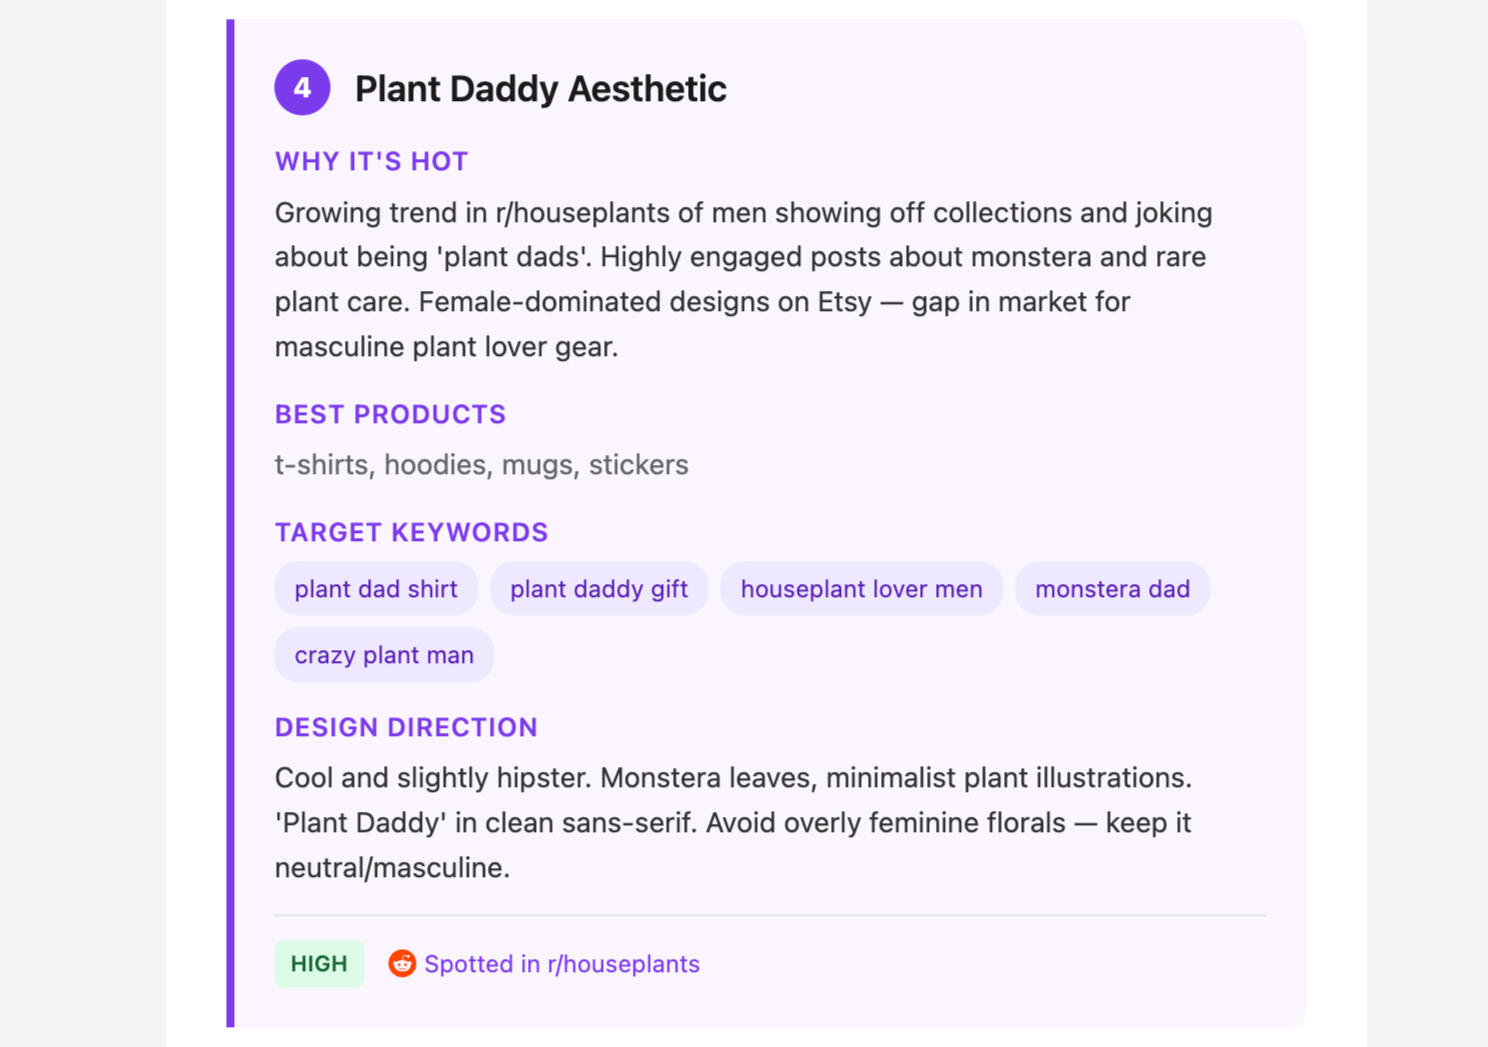This screenshot has width=1488, height=1047.
Task: Click the t-shirts, hoodies, mugs, stickers text
Action: pyautogui.click(x=481, y=465)
